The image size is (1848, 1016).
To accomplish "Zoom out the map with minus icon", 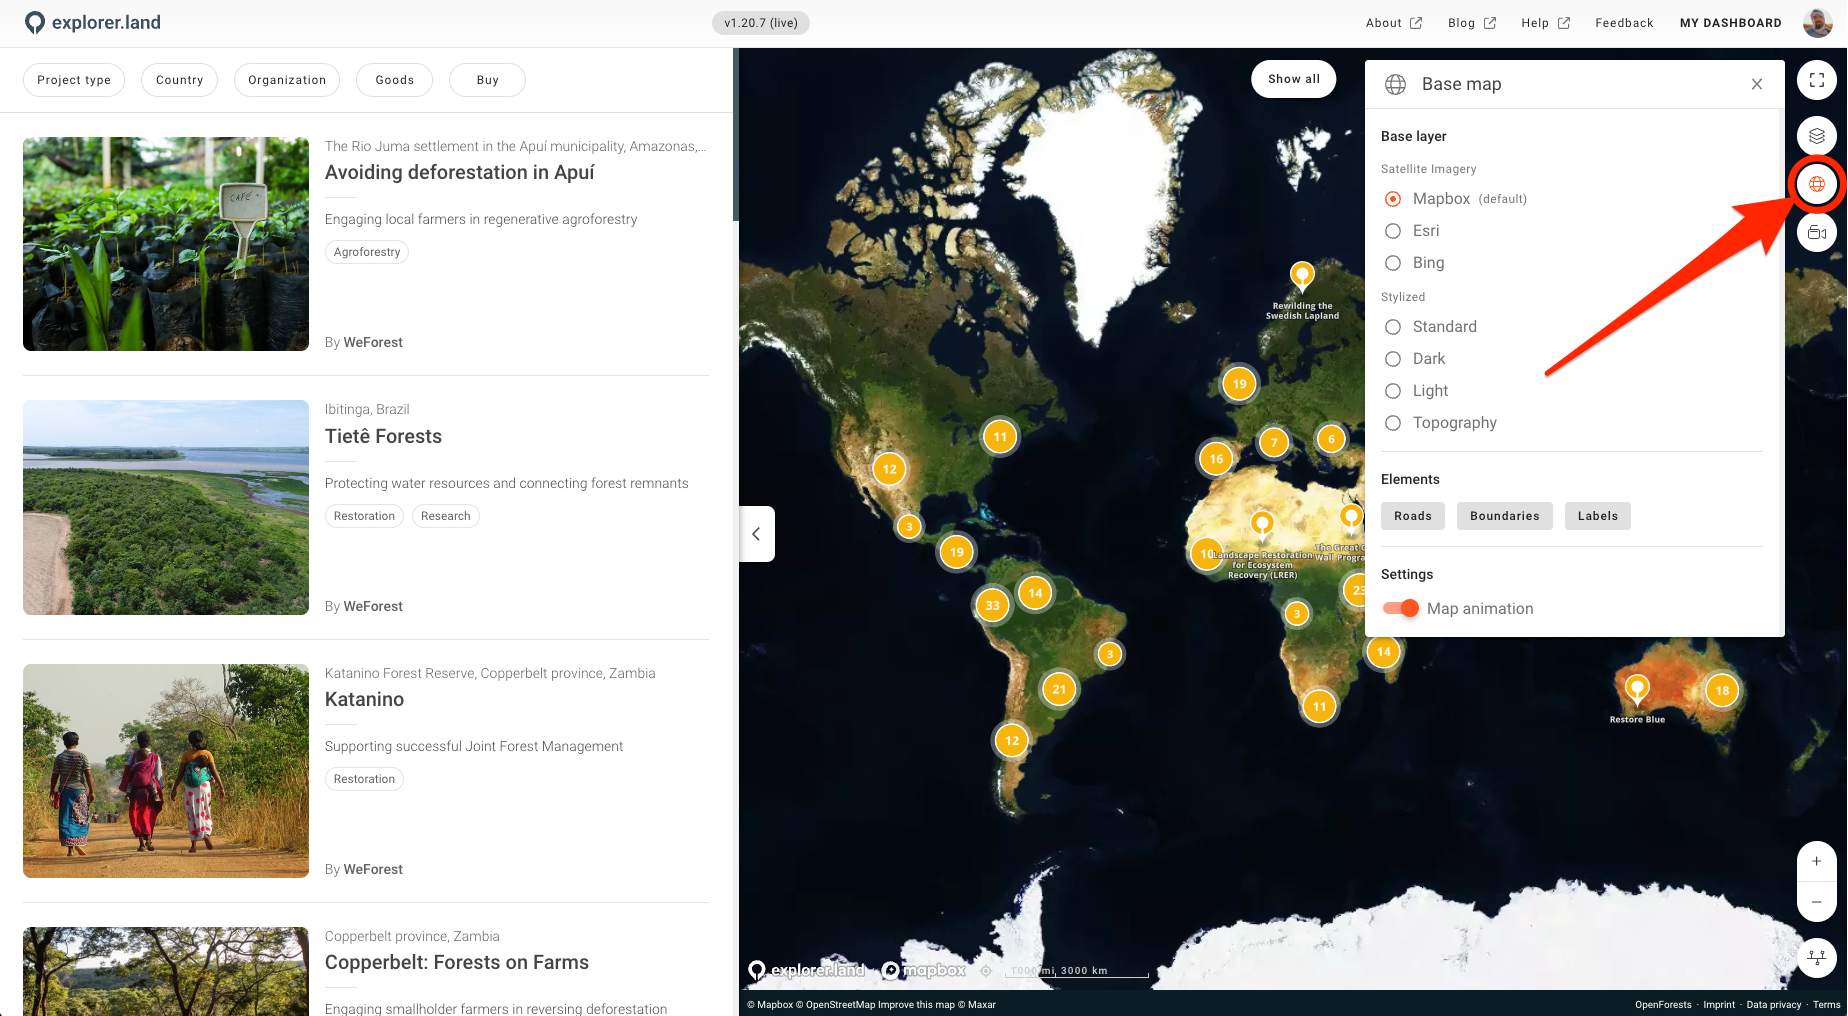I will point(1816,902).
